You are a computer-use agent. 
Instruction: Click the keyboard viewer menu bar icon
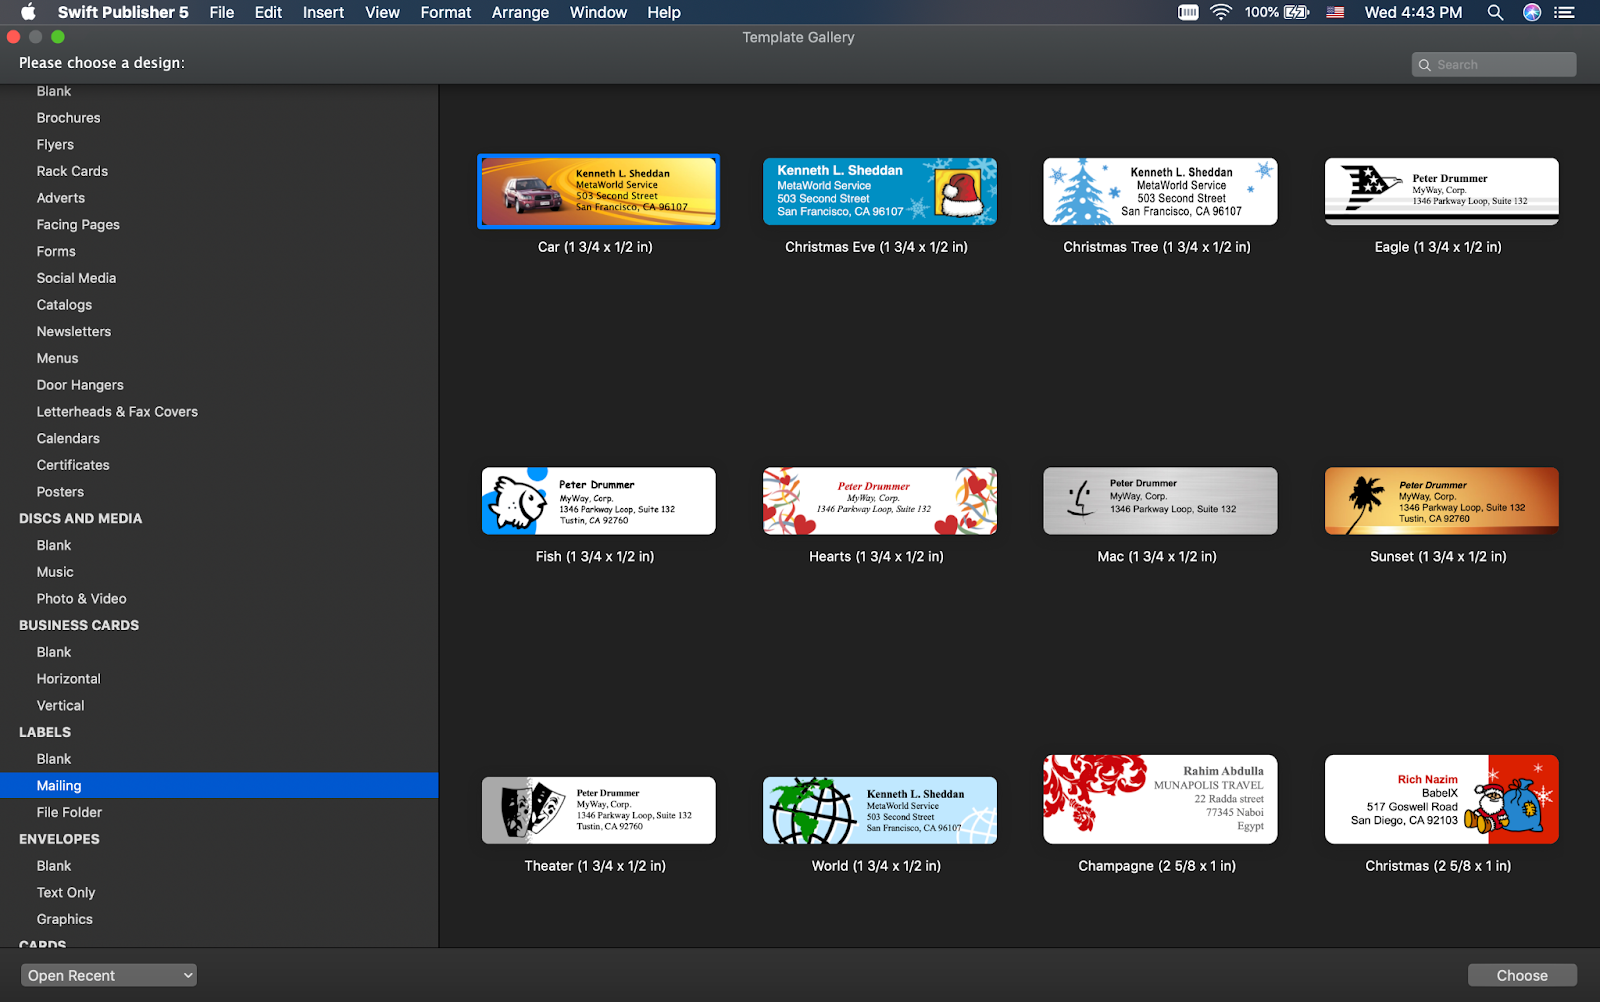pos(1188,12)
